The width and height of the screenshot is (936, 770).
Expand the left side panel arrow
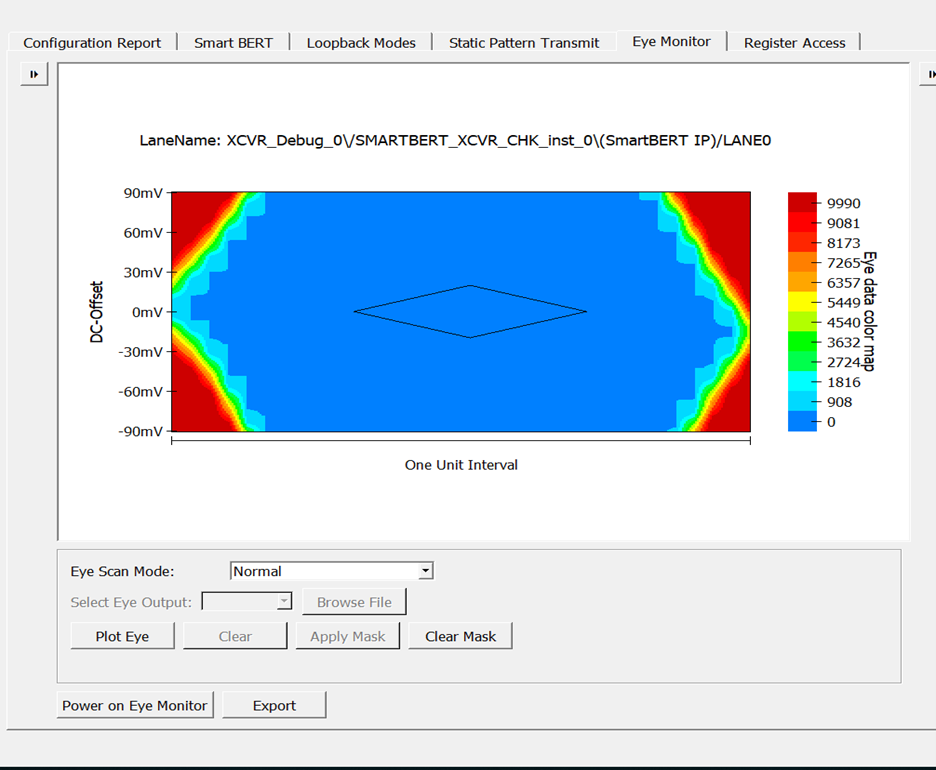point(34,74)
